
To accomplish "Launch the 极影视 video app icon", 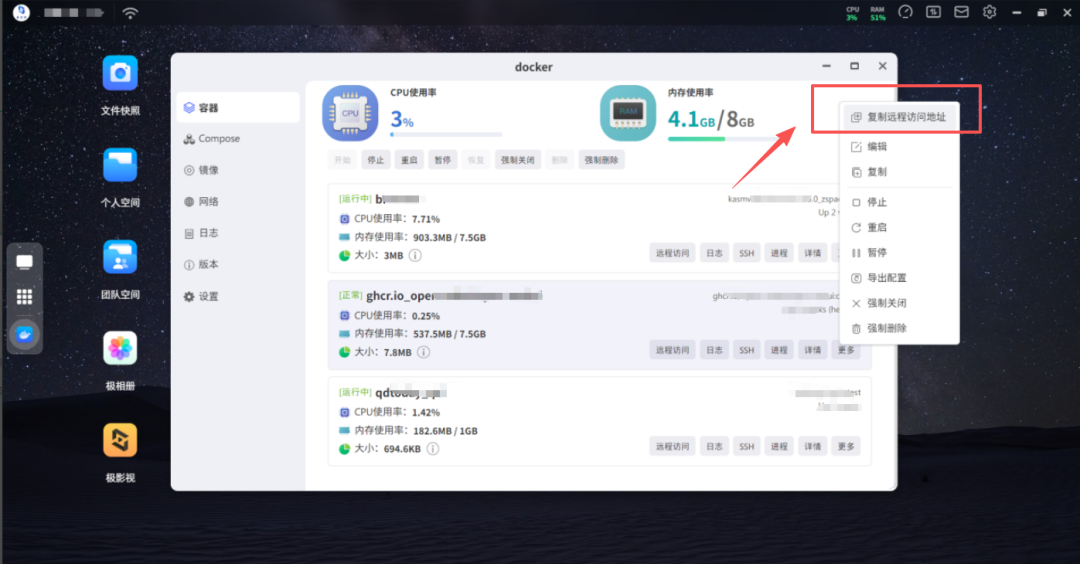I will tap(120, 441).
